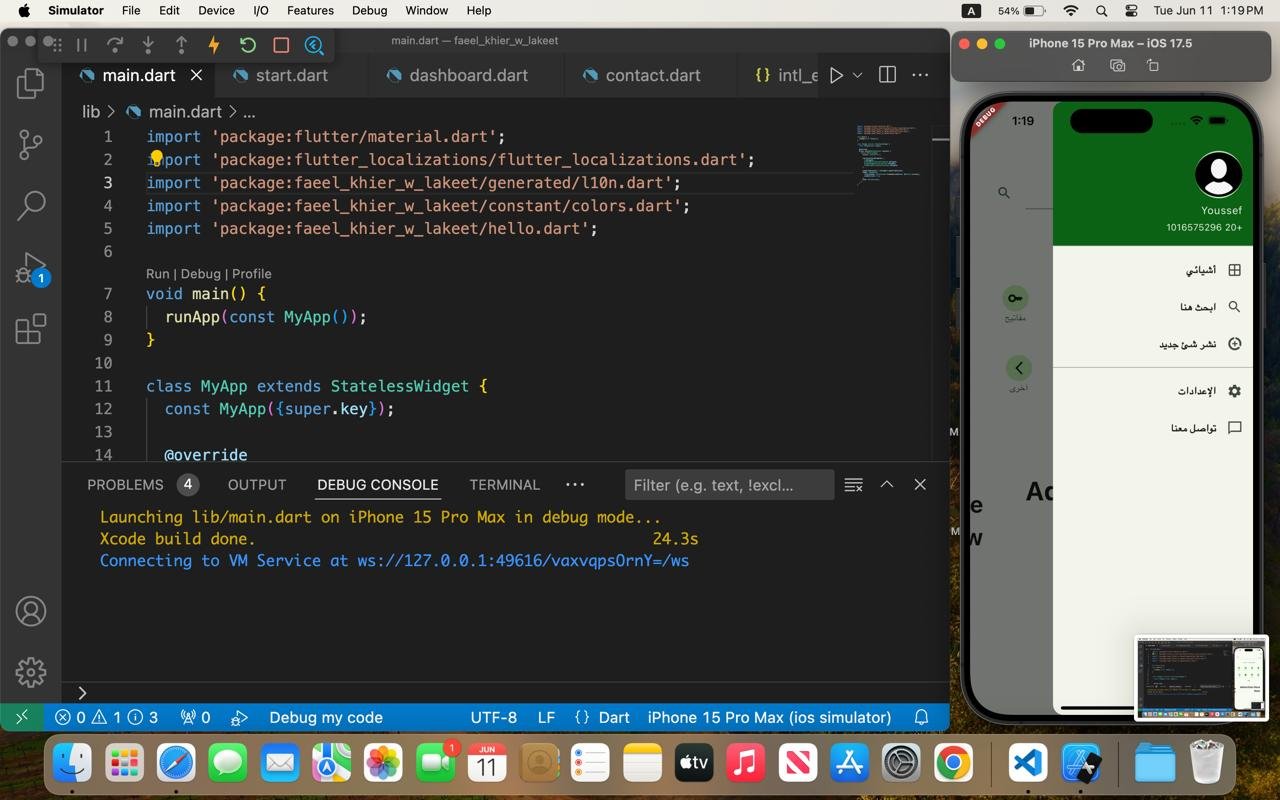The width and height of the screenshot is (1280, 800).
Task: Click the Debug CodeLens link above main()
Action: (x=200, y=274)
